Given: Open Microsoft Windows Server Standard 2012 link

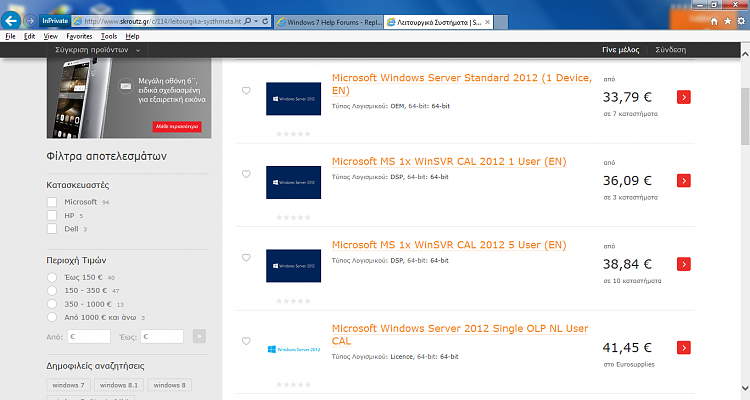Looking at the screenshot, I should click(x=462, y=84).
